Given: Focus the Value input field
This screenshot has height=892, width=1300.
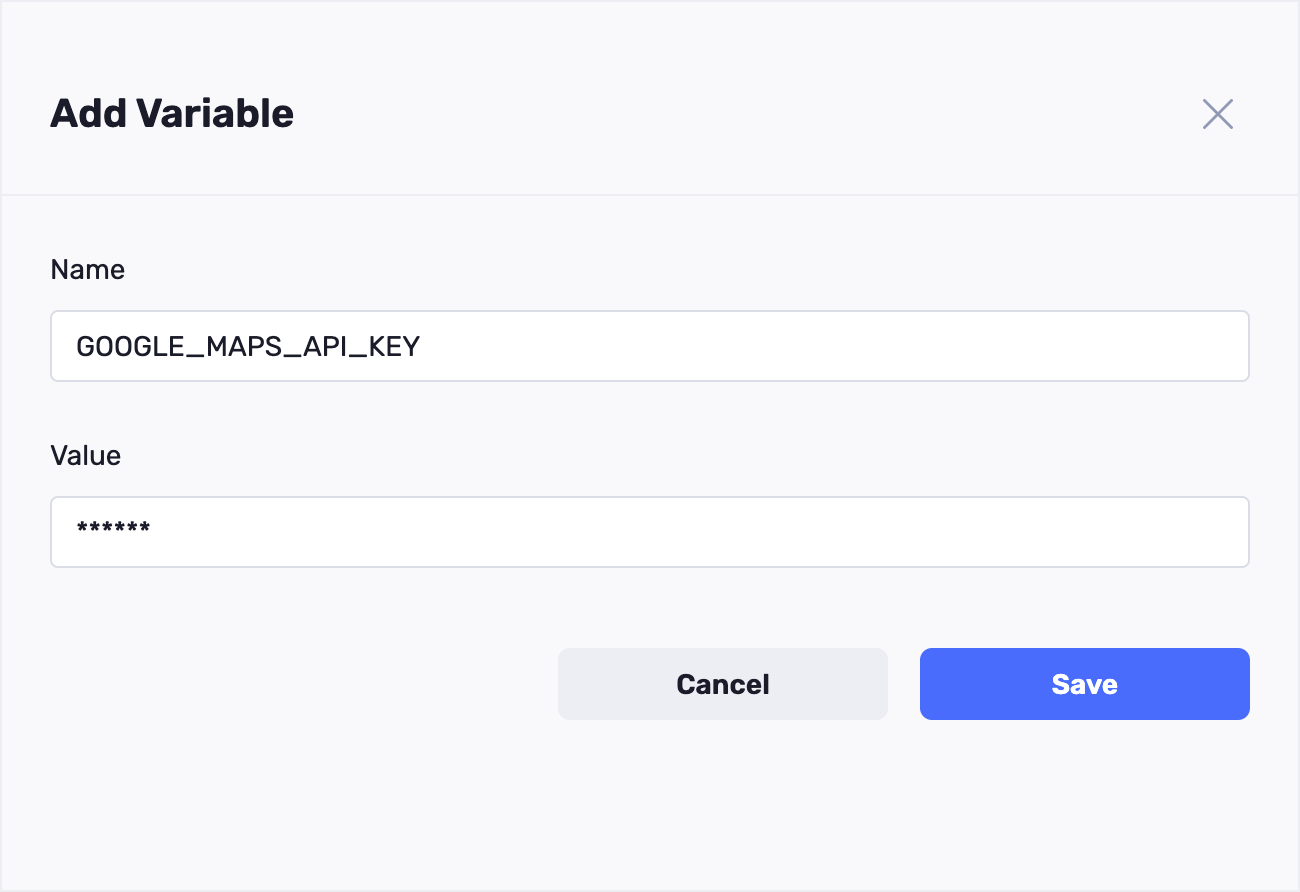Looking at the screenshot, I should click(650, 532).
